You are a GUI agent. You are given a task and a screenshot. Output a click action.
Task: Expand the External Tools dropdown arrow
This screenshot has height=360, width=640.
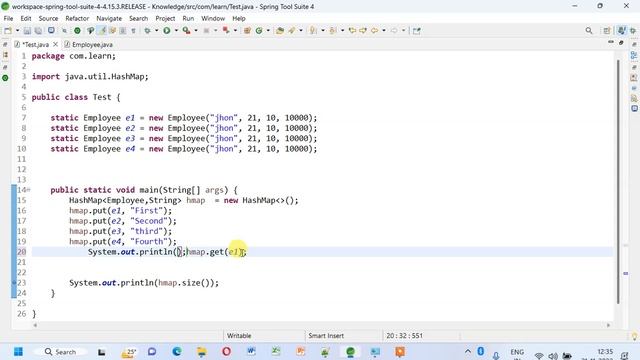click(x=196, y=31)
